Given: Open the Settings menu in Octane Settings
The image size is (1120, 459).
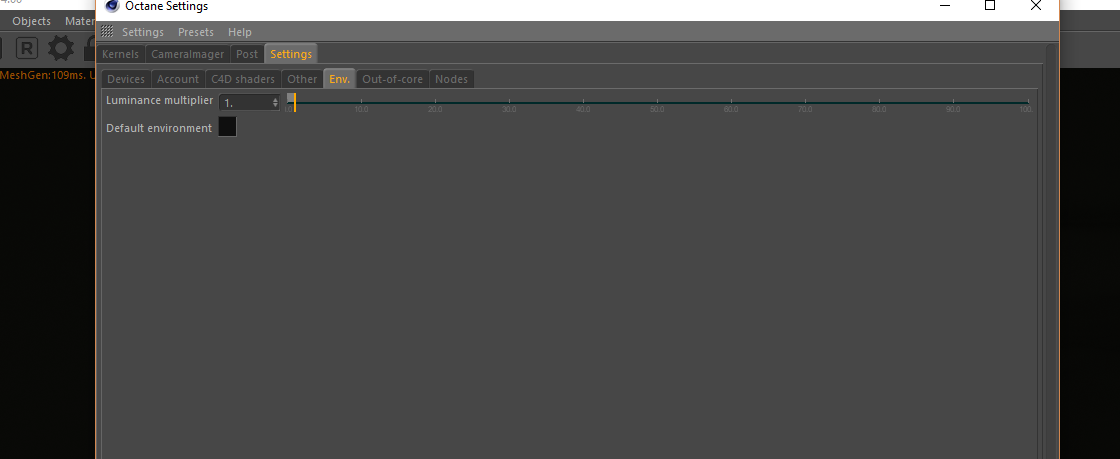Looking at the screenshot, I should [143, 32].
